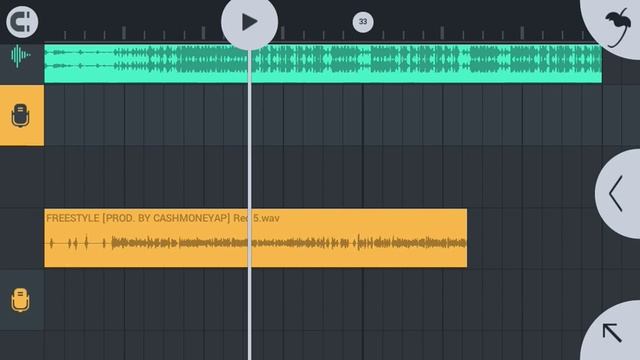The height and width of the screenshot is (360, 640).
Task: Click the white playhead line
Action: pos(250,204)
